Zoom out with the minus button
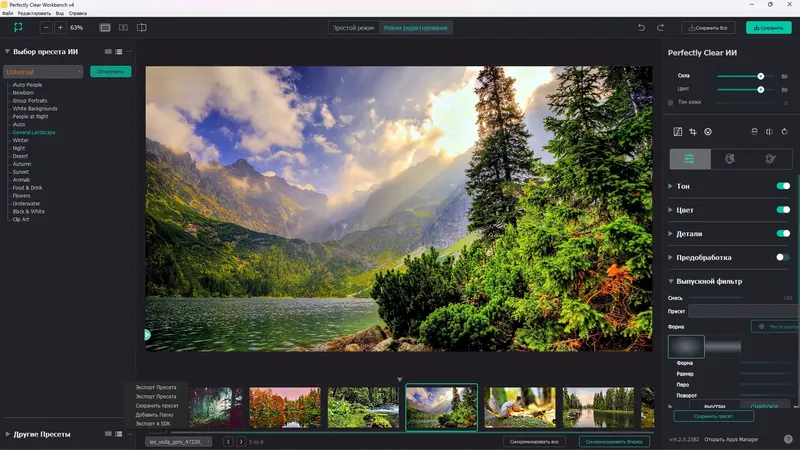The image size is (800, 450). (x=46, y=28)
